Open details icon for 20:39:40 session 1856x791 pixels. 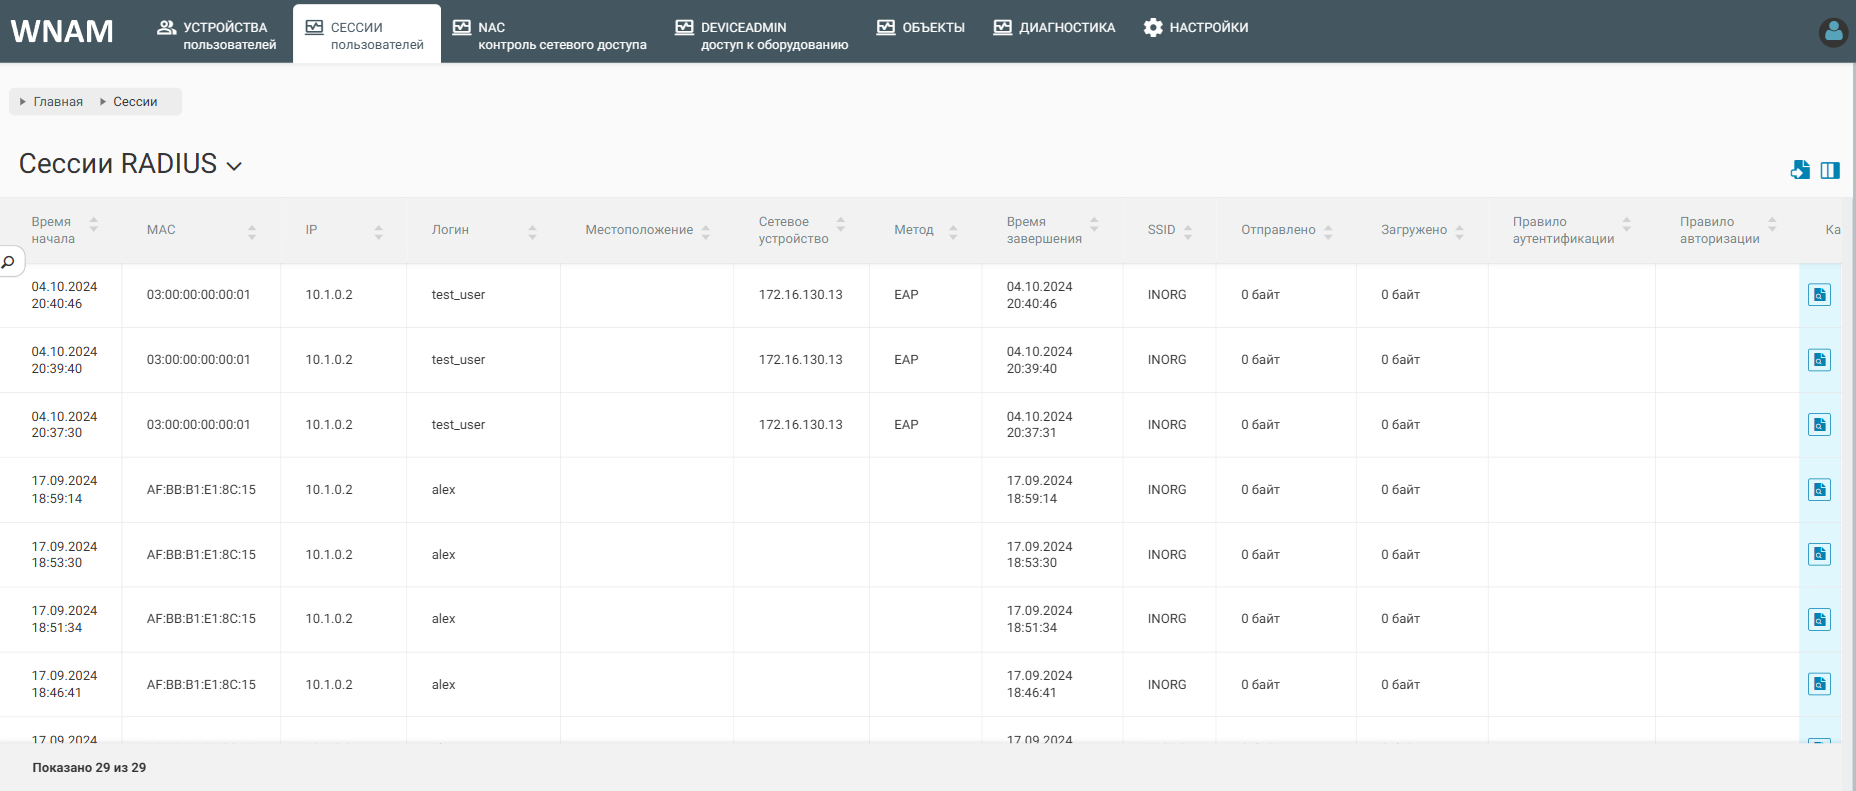pos(1819,360)
